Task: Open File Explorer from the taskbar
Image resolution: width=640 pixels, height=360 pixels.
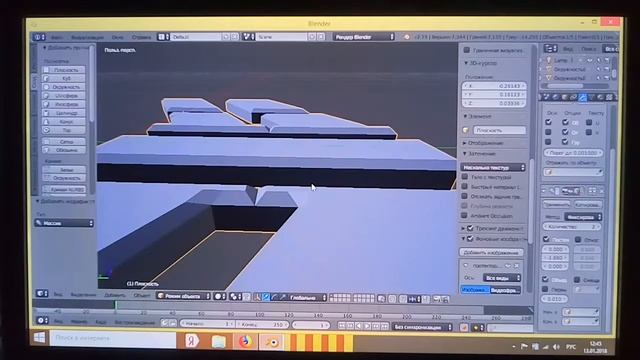Action: (219, 341)
